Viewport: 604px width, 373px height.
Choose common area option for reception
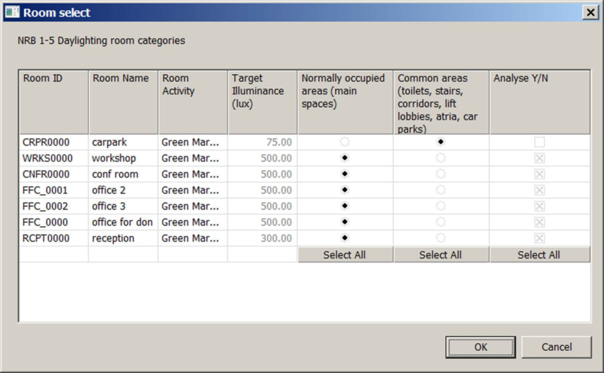click(x=440, y=238)
